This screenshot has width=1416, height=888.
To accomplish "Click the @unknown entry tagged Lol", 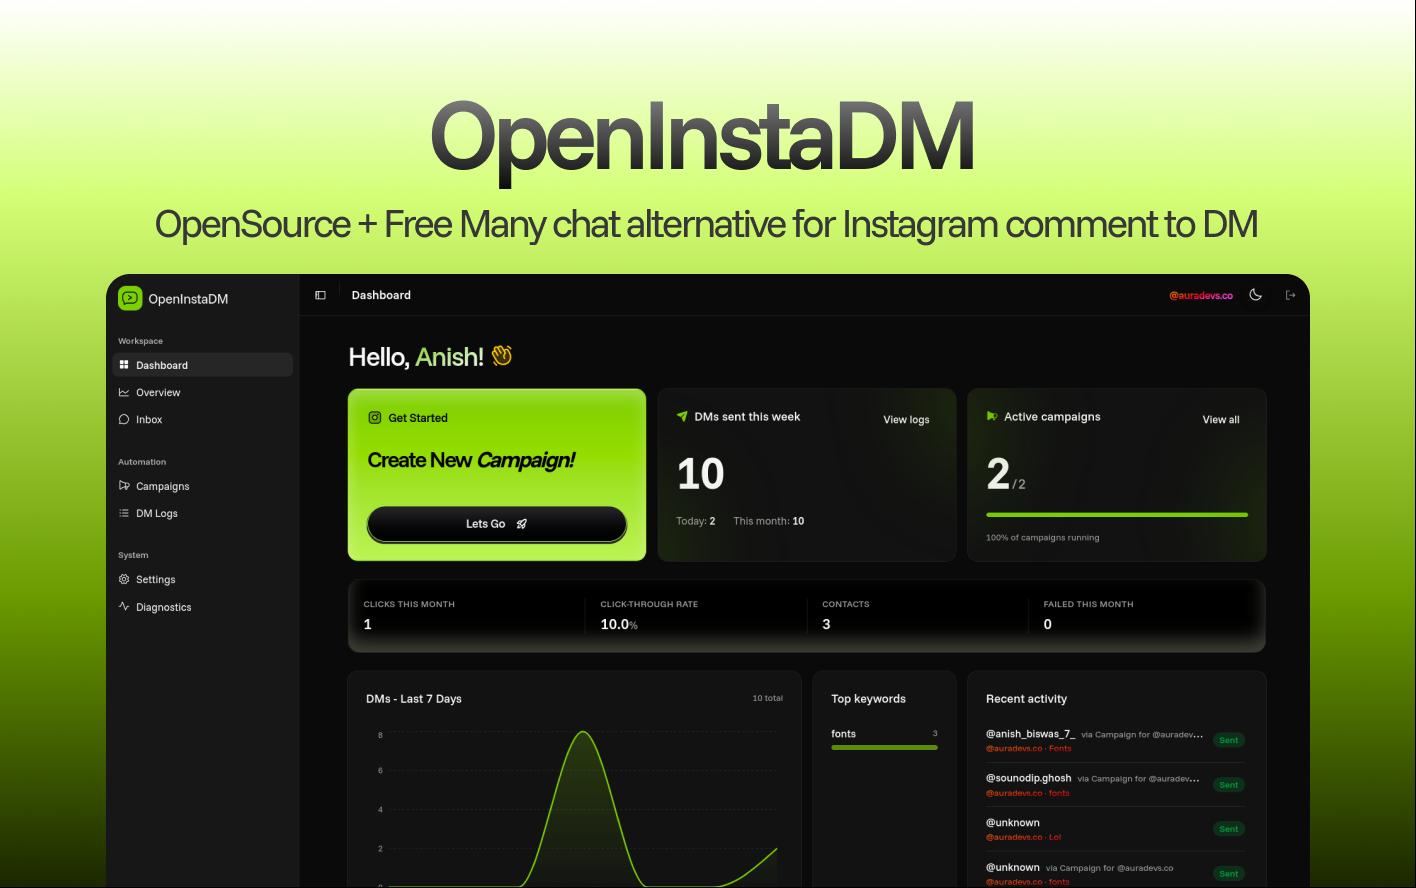I will (1115, 829).
